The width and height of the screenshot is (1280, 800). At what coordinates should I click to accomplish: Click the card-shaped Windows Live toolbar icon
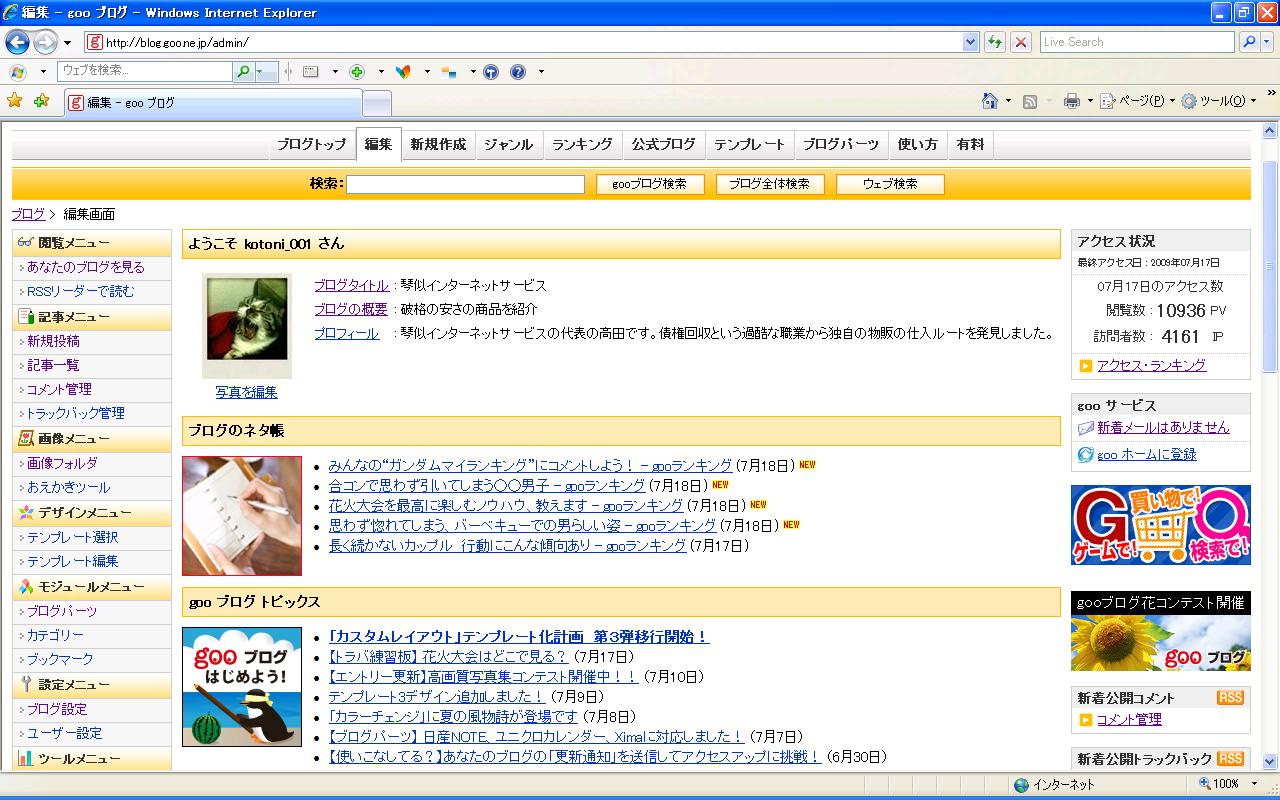pos(311,72)
